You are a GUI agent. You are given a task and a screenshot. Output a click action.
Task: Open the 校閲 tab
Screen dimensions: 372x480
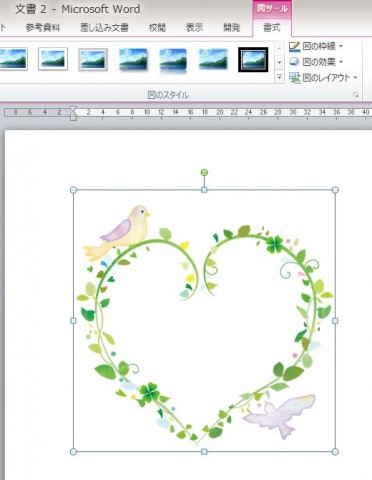click(157, 28)
